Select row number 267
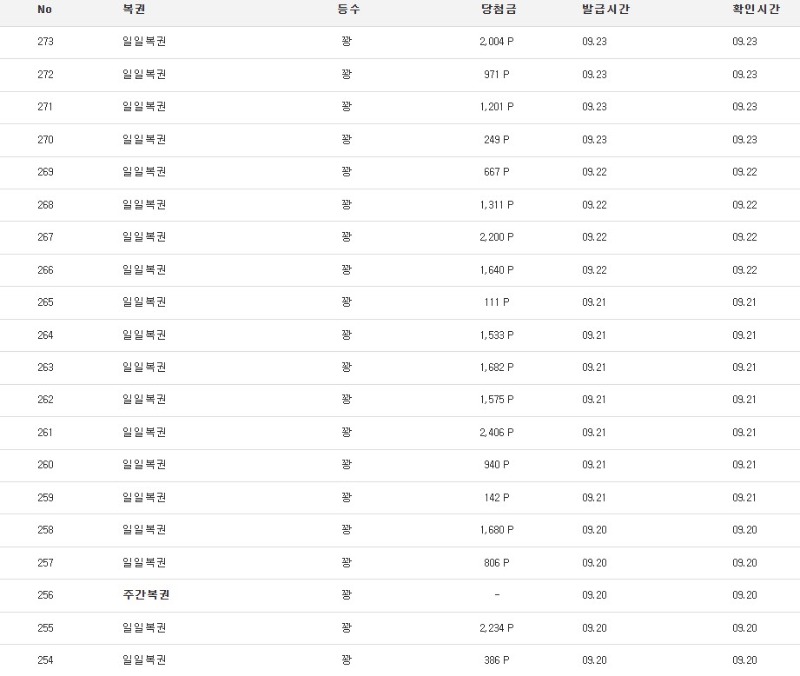800x676 pixels. click(45, 237)
